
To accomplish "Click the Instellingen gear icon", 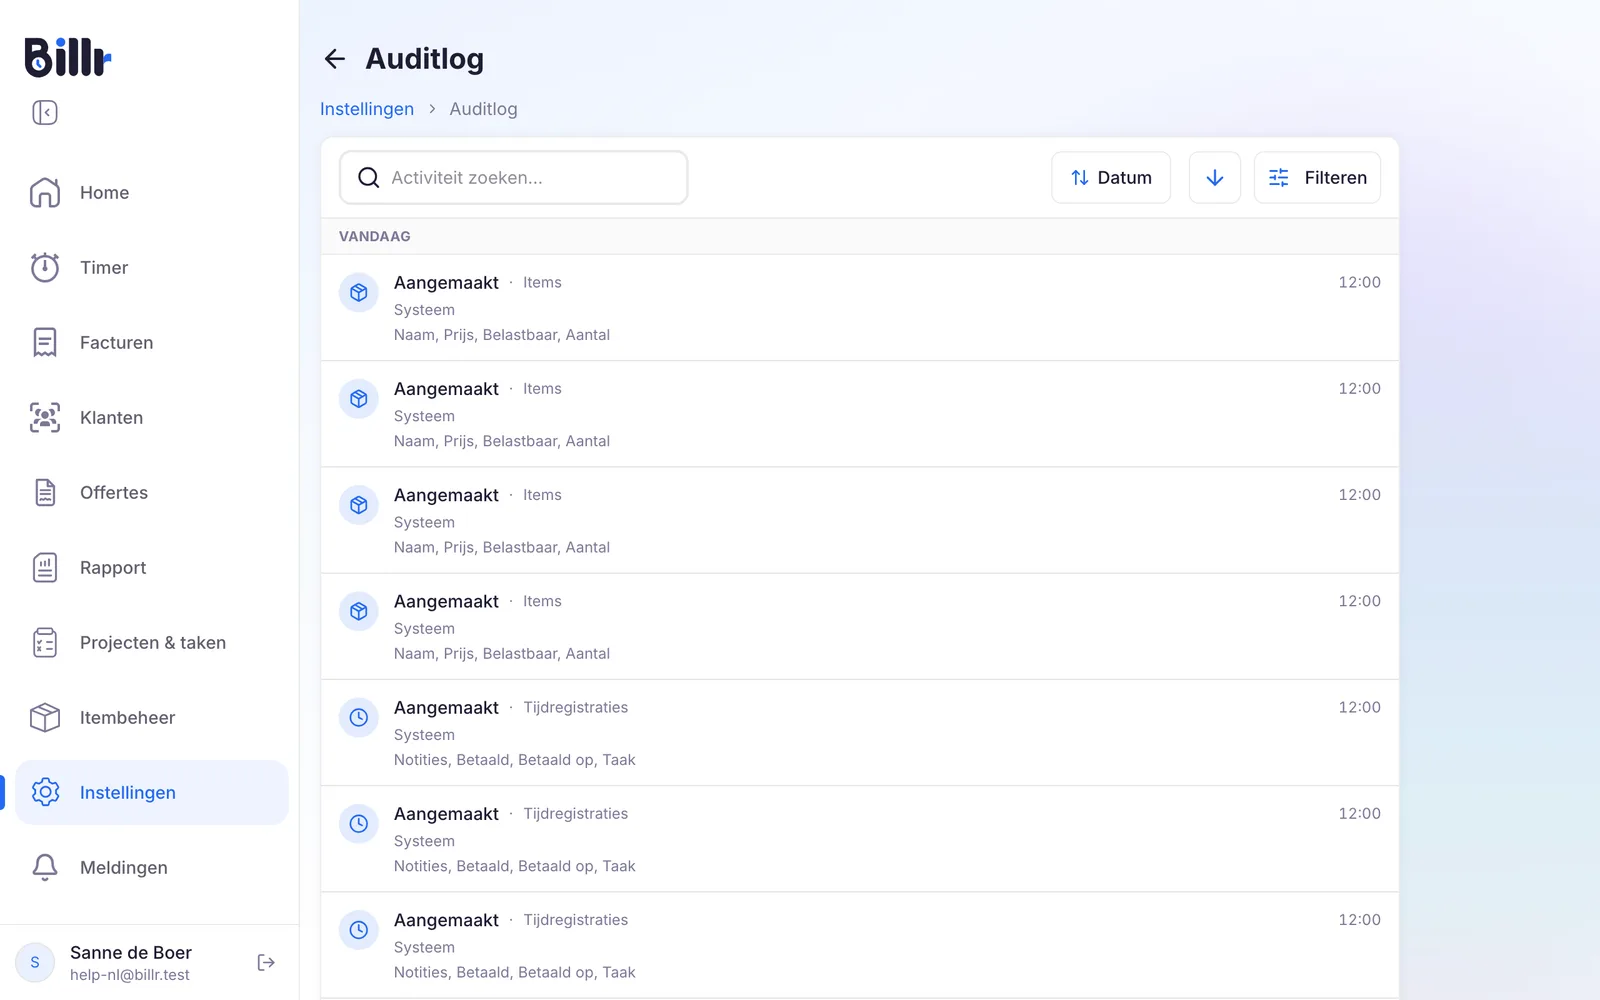I will click(x=45, y=793).
